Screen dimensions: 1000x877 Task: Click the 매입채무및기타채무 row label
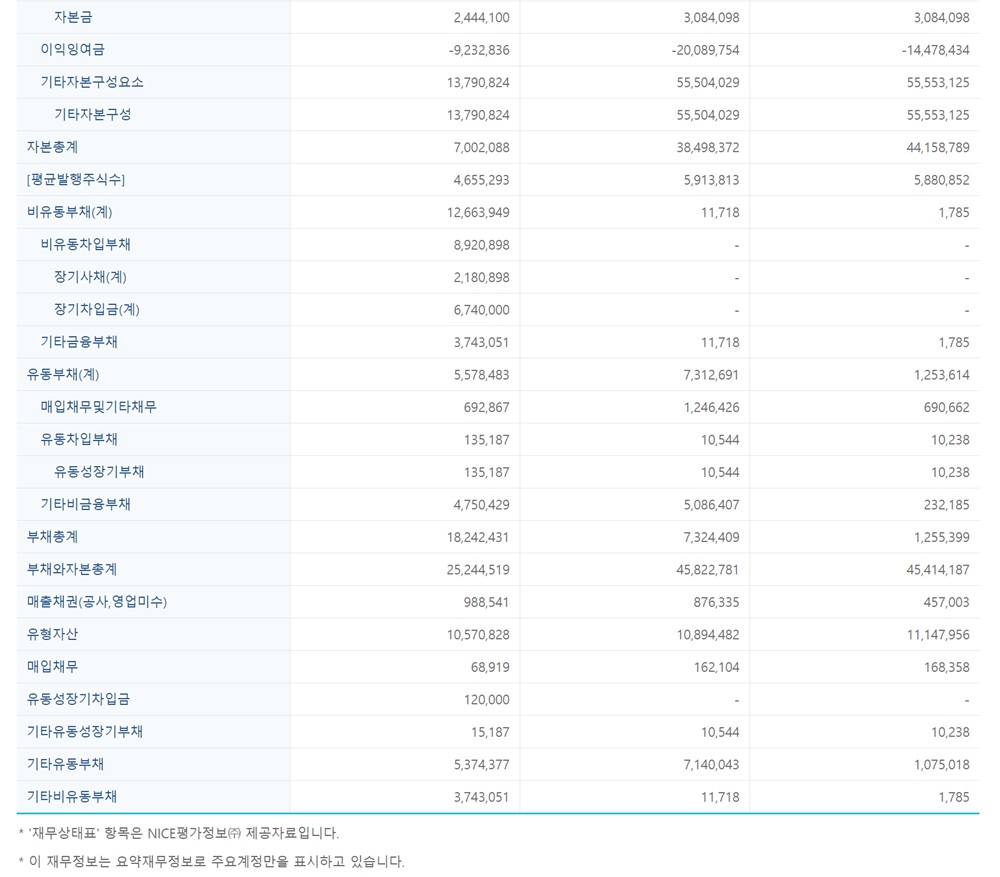click(x=99, y=407)
